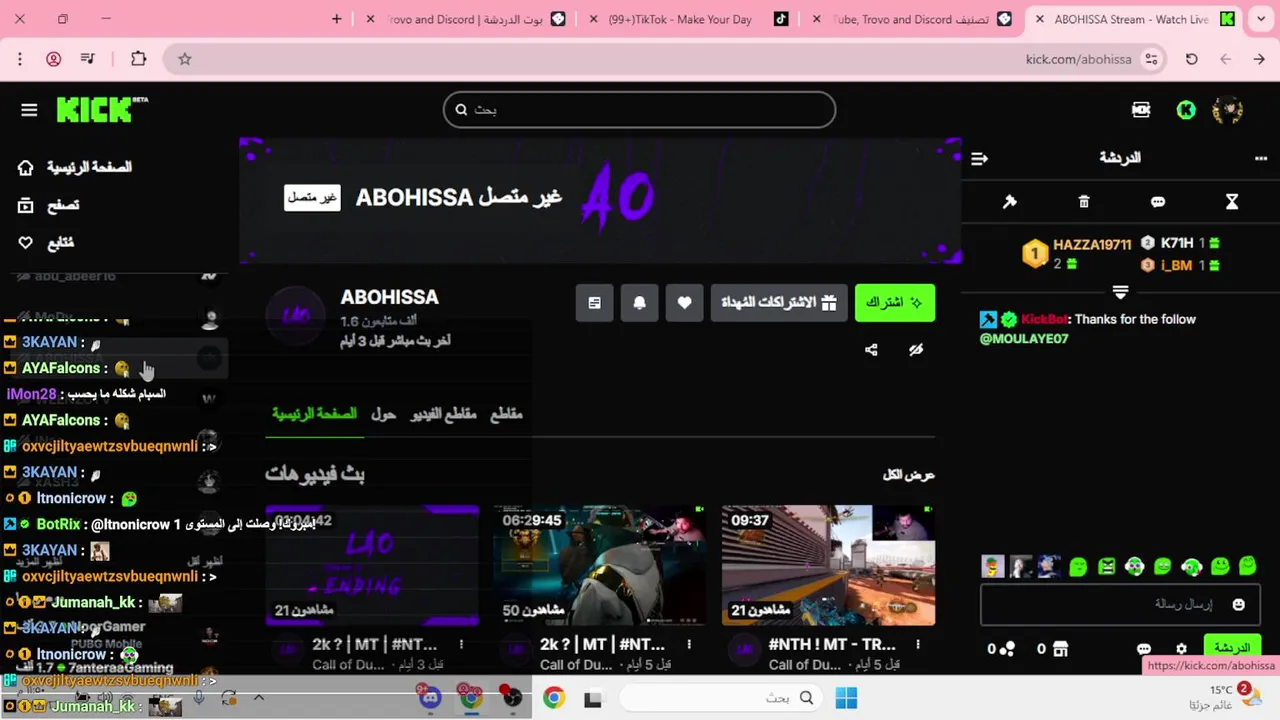This screenshot has width=1280, height=720.
Task: Open the LAO ENDING video thumbnail
Action: click(372, 565)
